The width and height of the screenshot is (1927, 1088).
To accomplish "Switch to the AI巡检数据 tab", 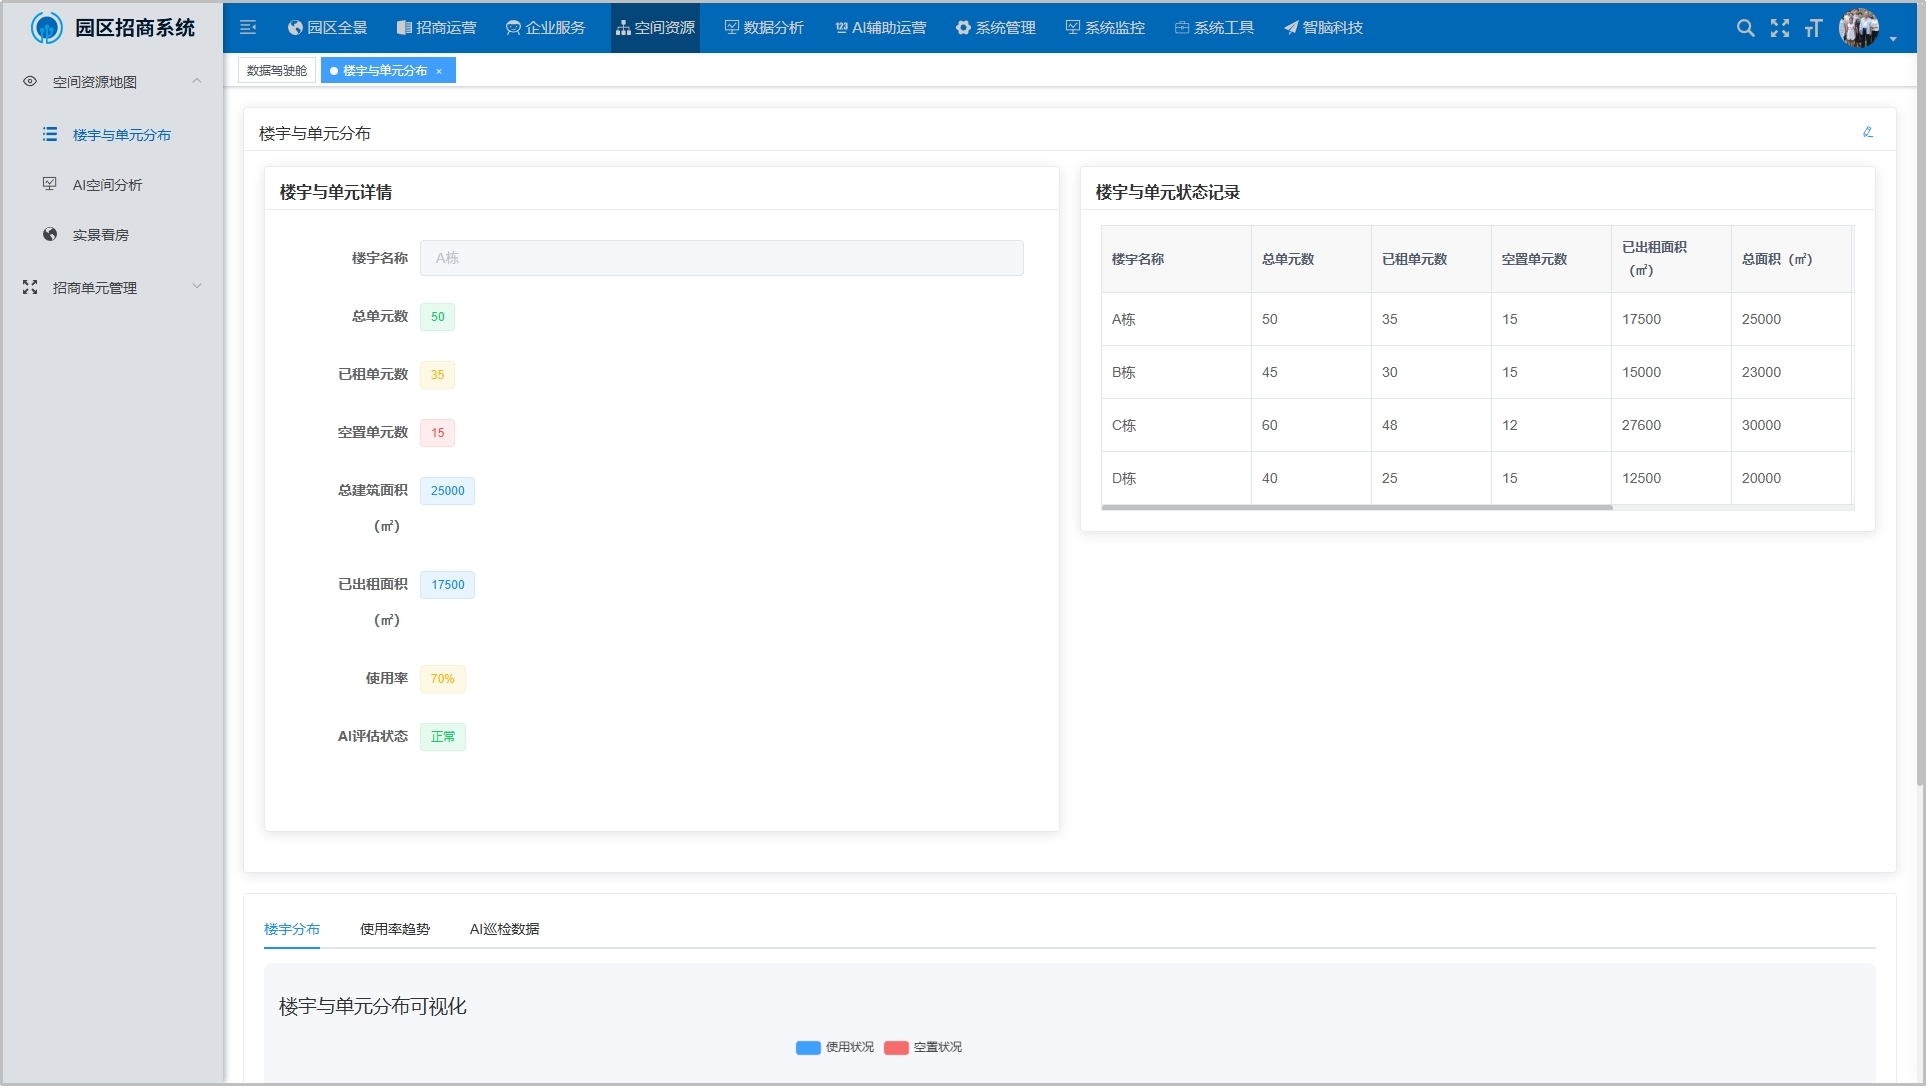I will coord(504,929).
